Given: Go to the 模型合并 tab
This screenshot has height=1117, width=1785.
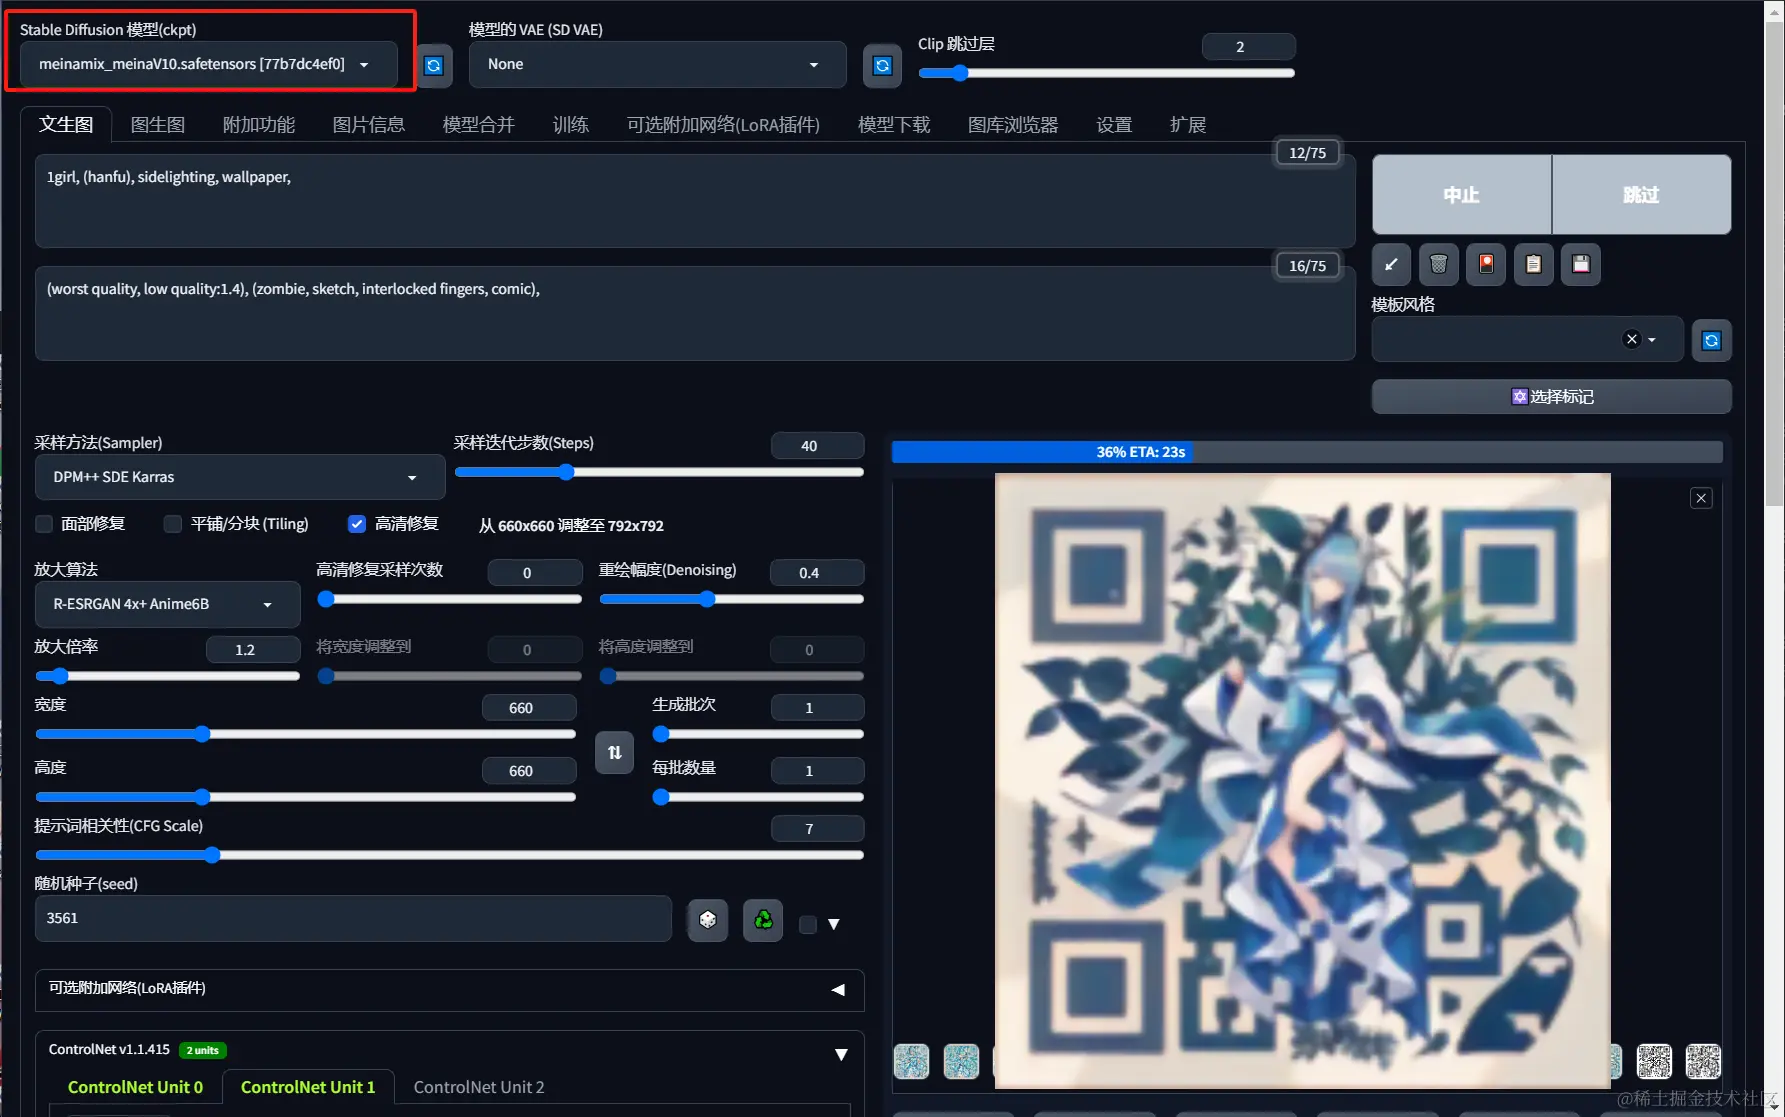Looking at the screenshot, I should (x=479, y=124).
